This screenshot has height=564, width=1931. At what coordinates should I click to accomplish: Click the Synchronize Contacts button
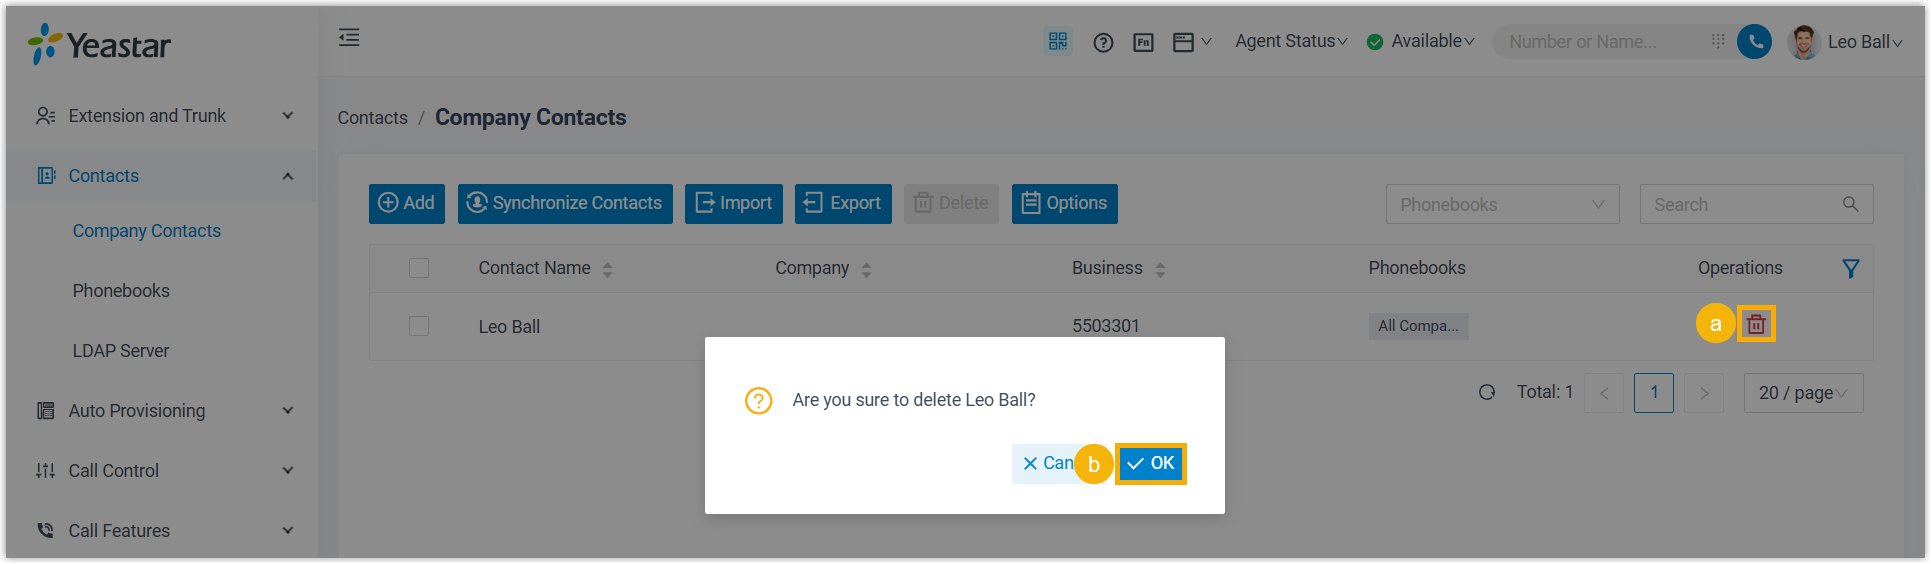tap(565, 203)
